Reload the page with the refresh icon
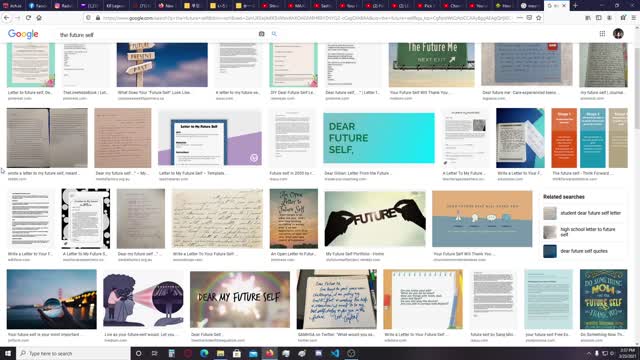Image resolution: width=640 pixels, height=360 pixels. (x=28, y=18)
